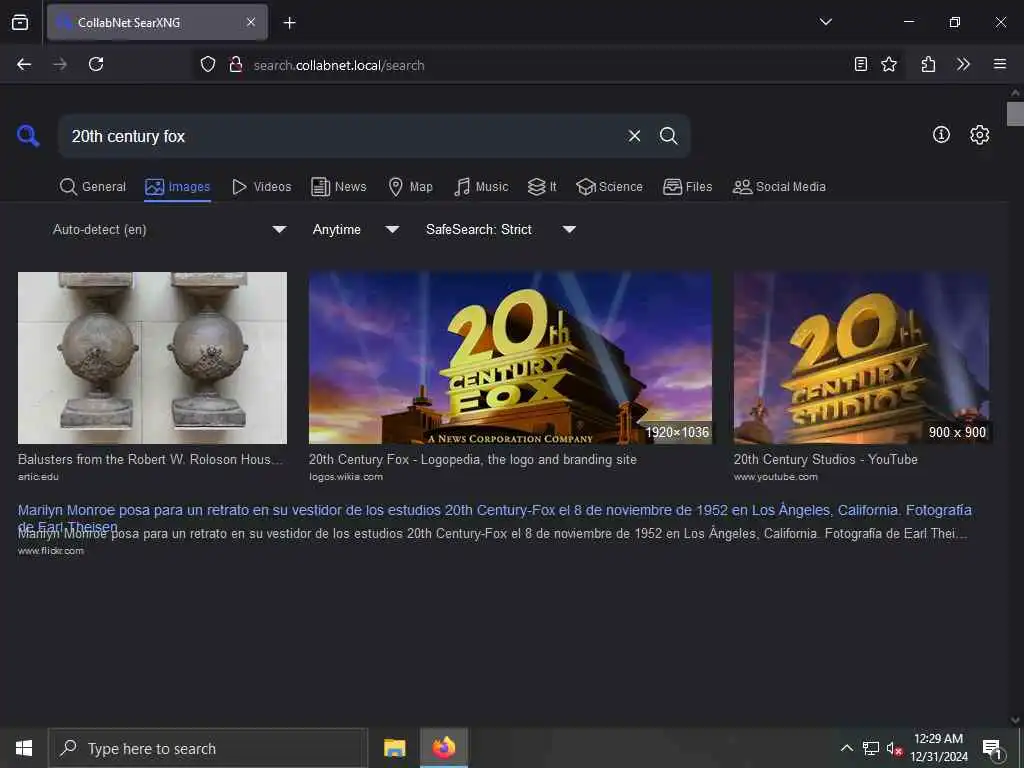
Task: Switch to the Science category
Action: coord(609,187)
